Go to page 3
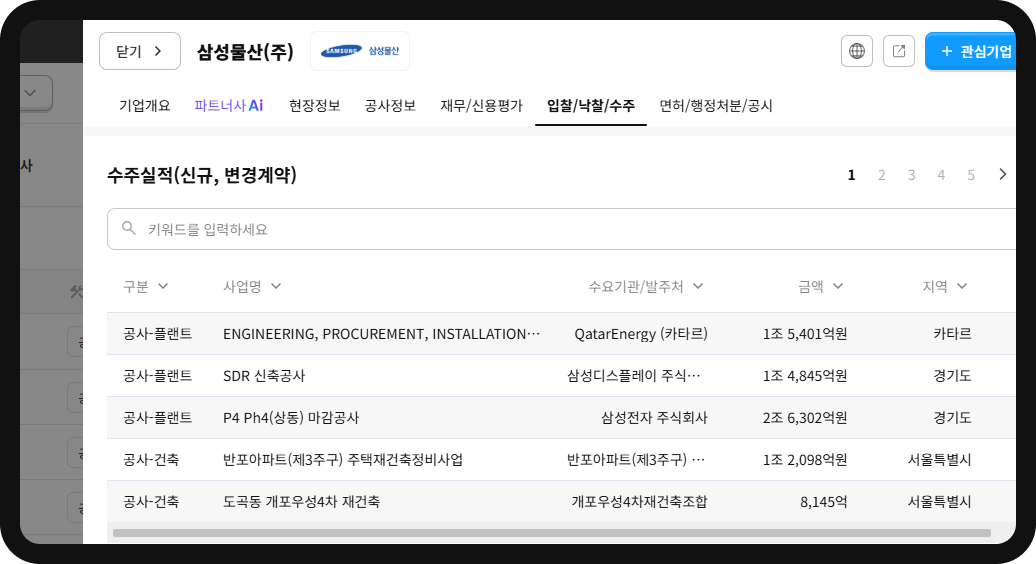1036x564 pixels. click(911, 175)
